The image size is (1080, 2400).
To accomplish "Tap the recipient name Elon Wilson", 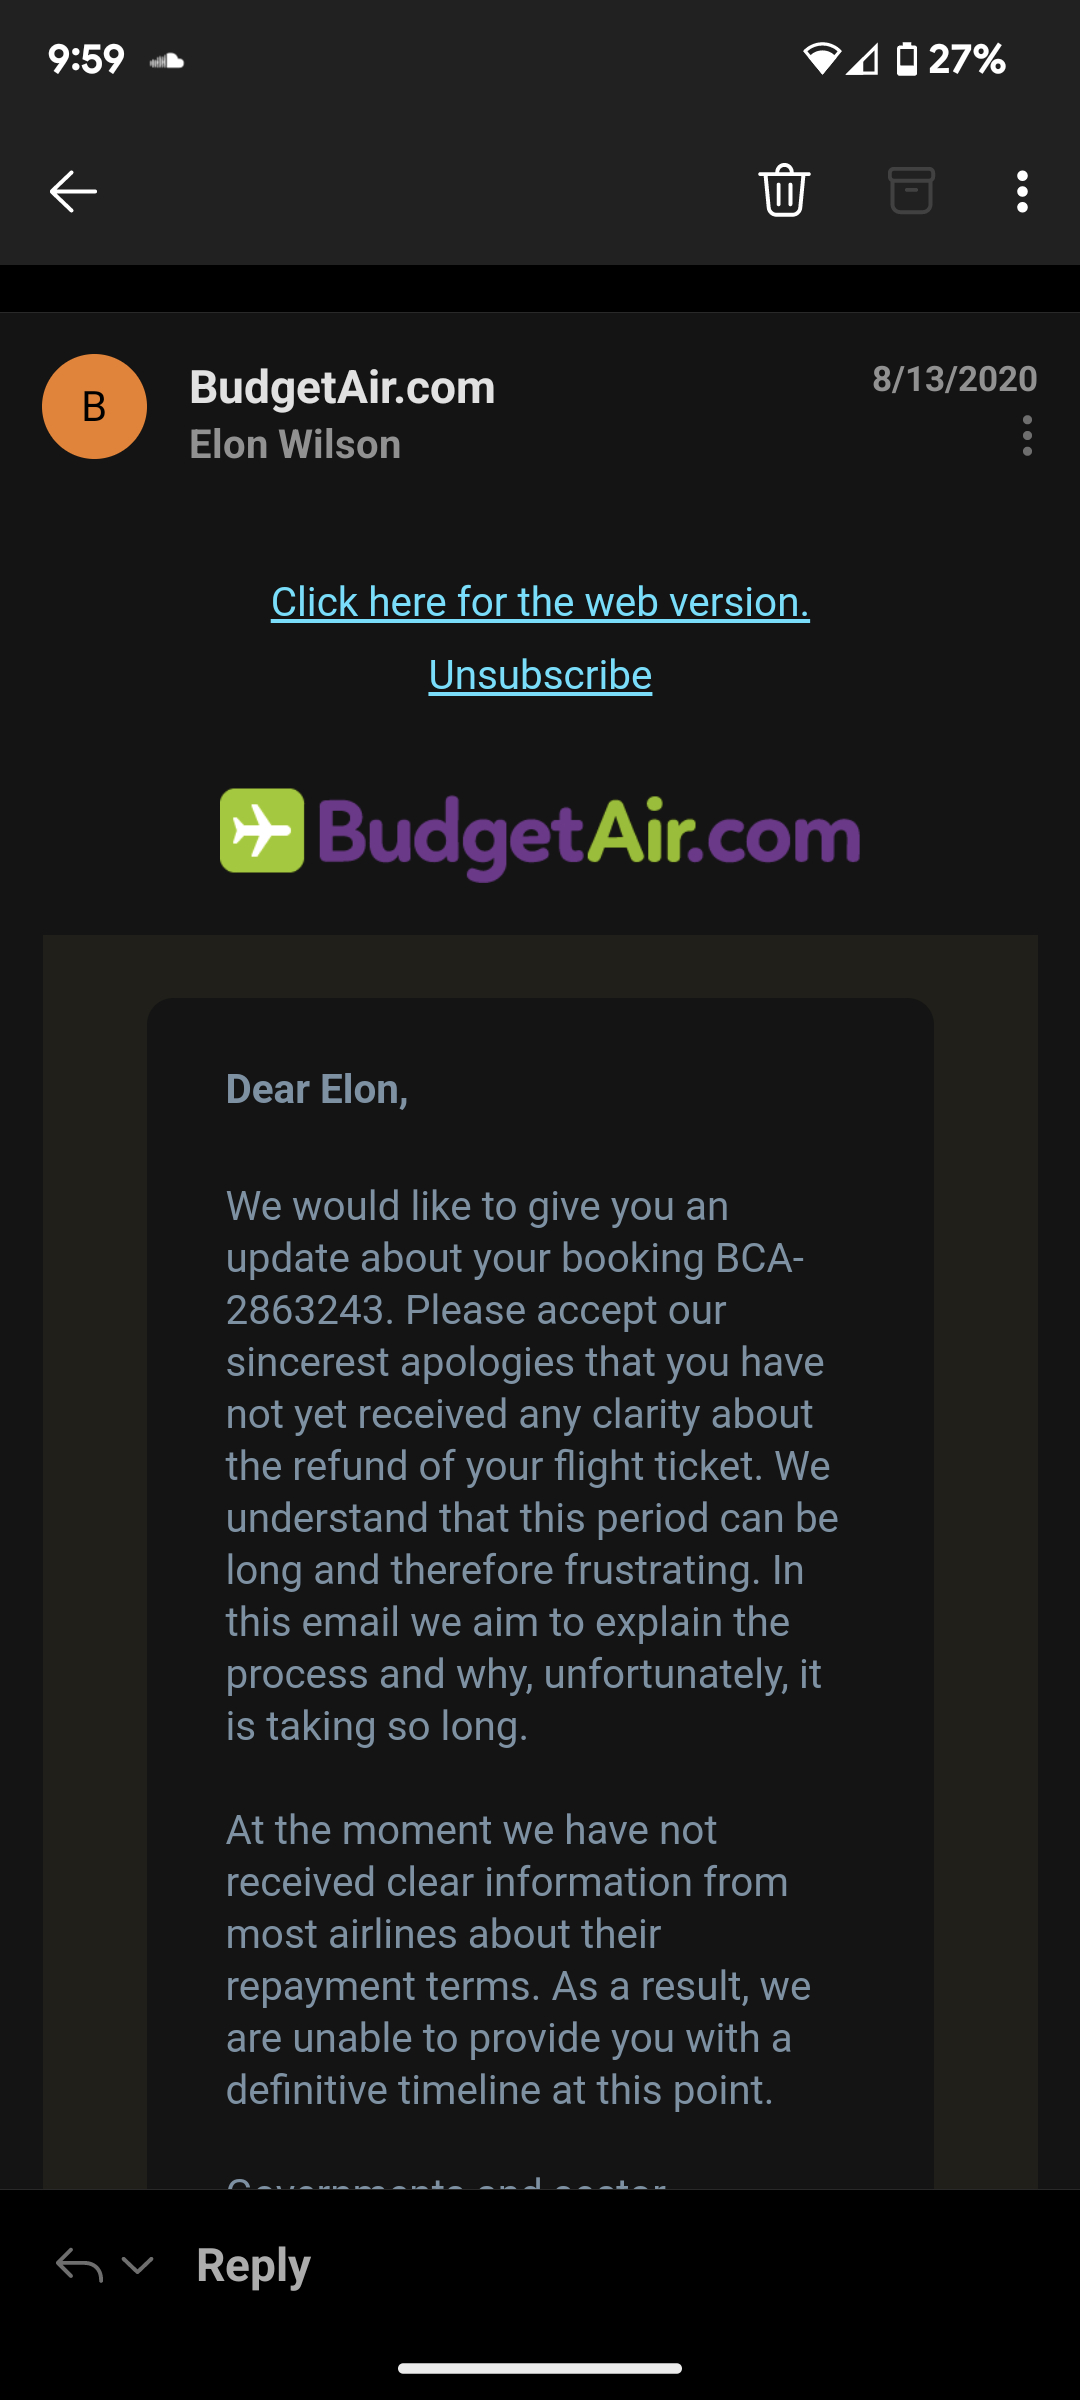I will coord(295,444).
